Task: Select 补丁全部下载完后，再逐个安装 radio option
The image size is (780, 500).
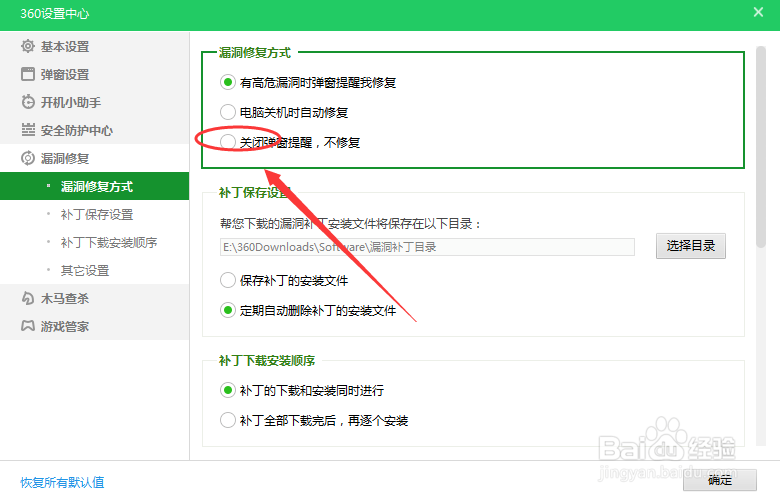Action: tap(228, 420)
